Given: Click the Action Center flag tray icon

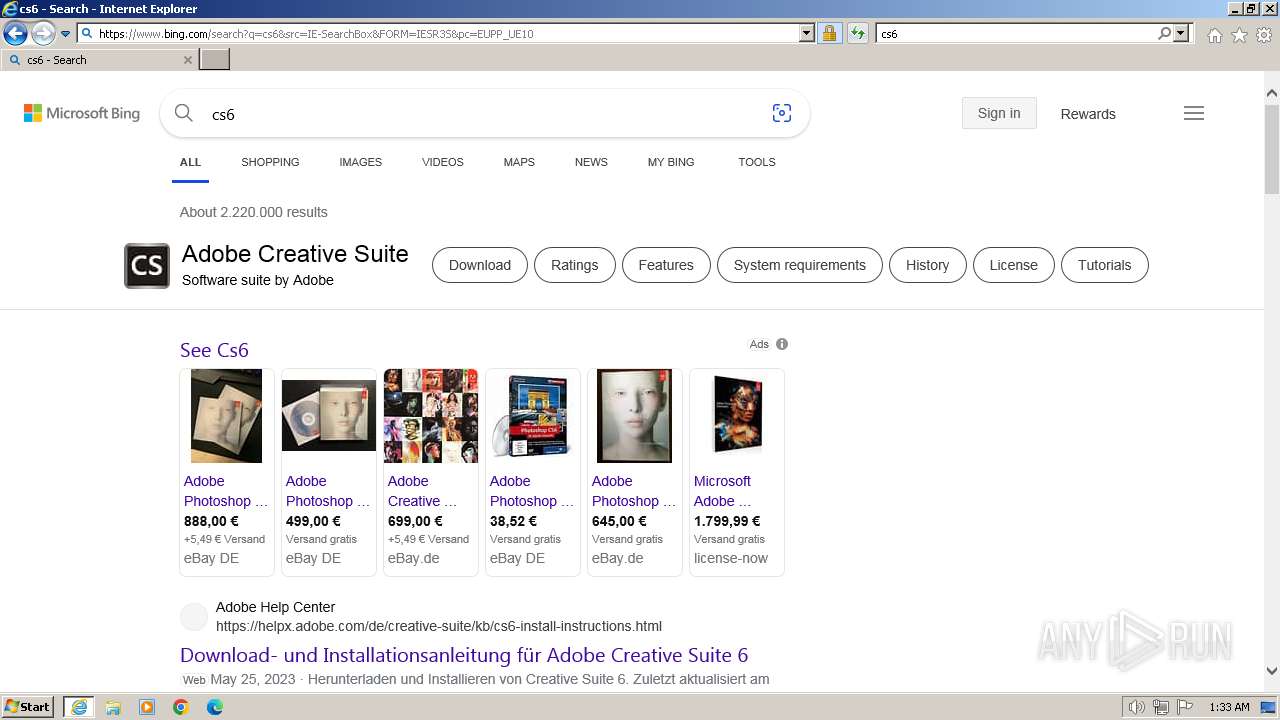Looking at the screenshot, I should (1185, 707).
